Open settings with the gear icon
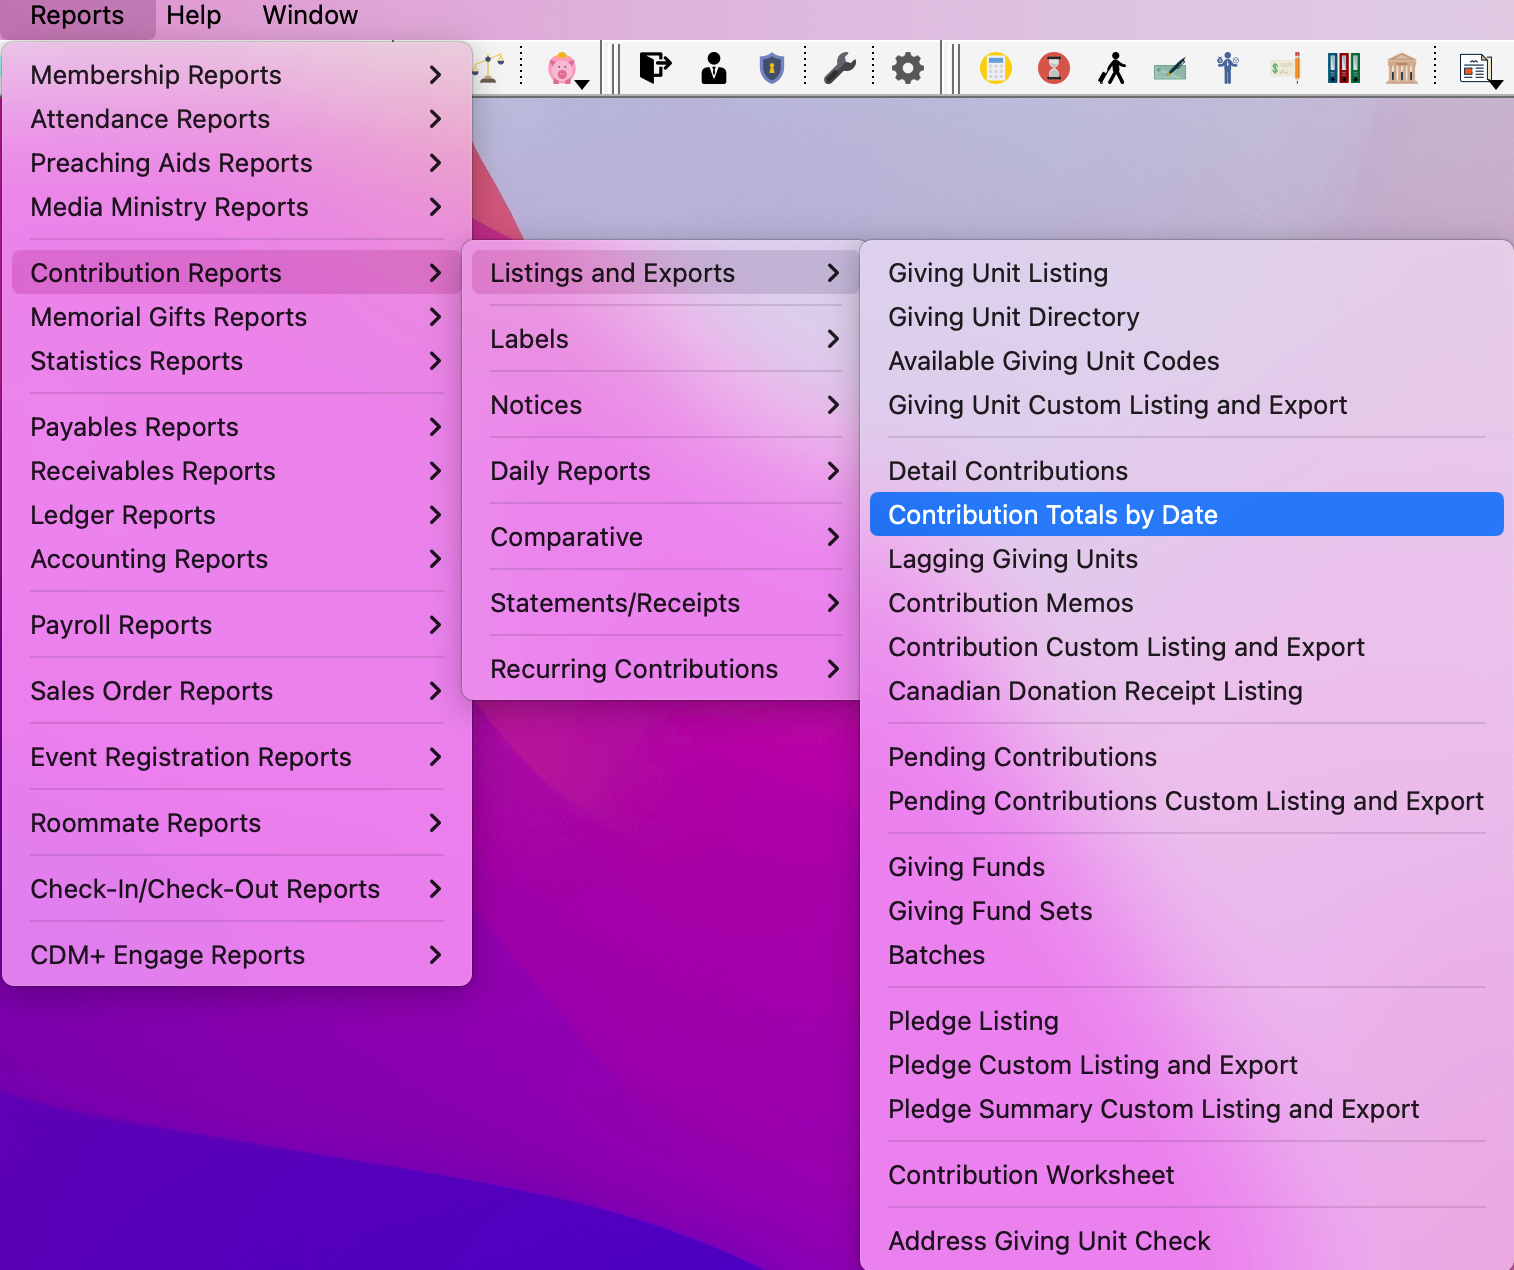Screen dimensions: 1514x1270 [907, 68]
